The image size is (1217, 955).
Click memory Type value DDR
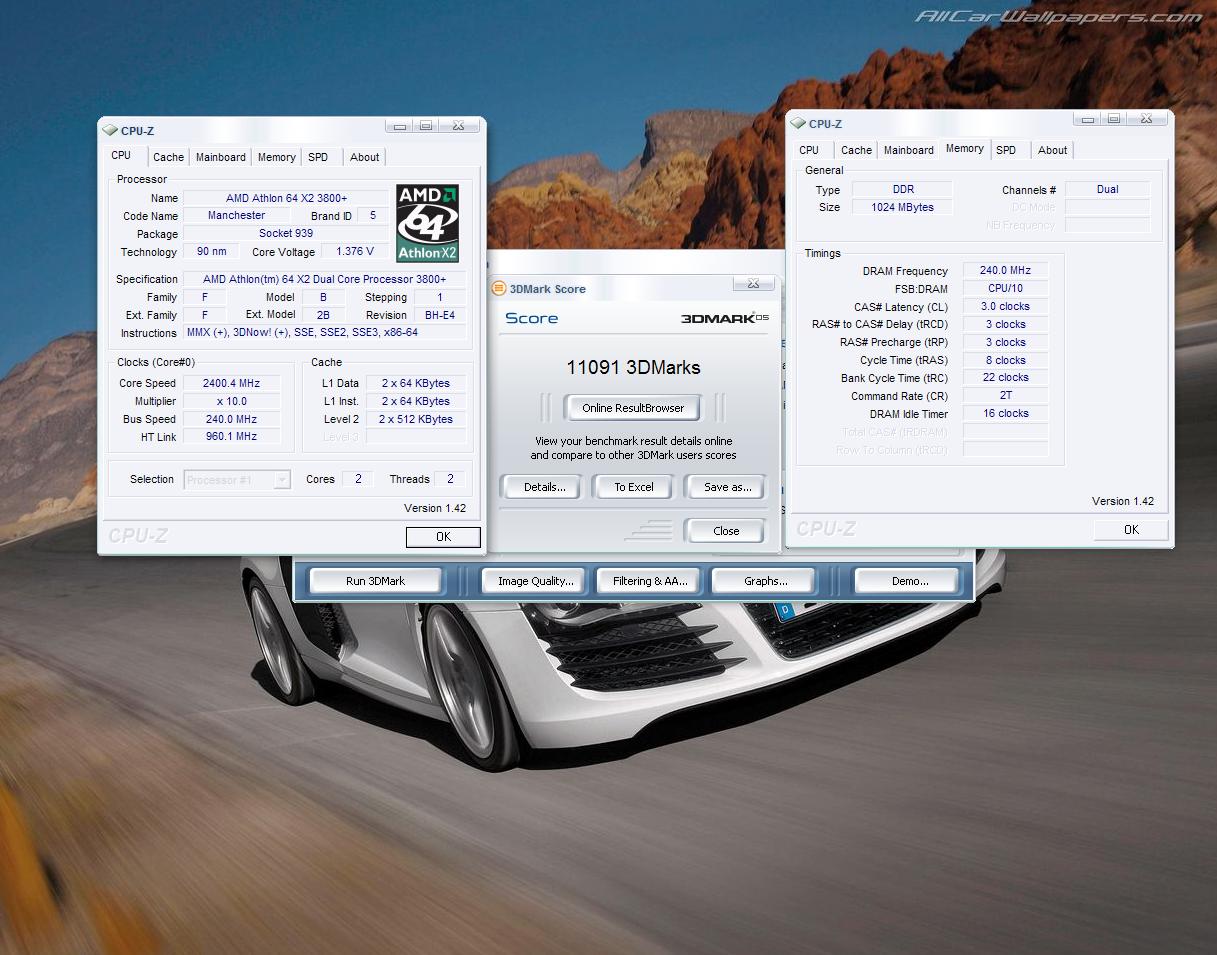point(903,189)
